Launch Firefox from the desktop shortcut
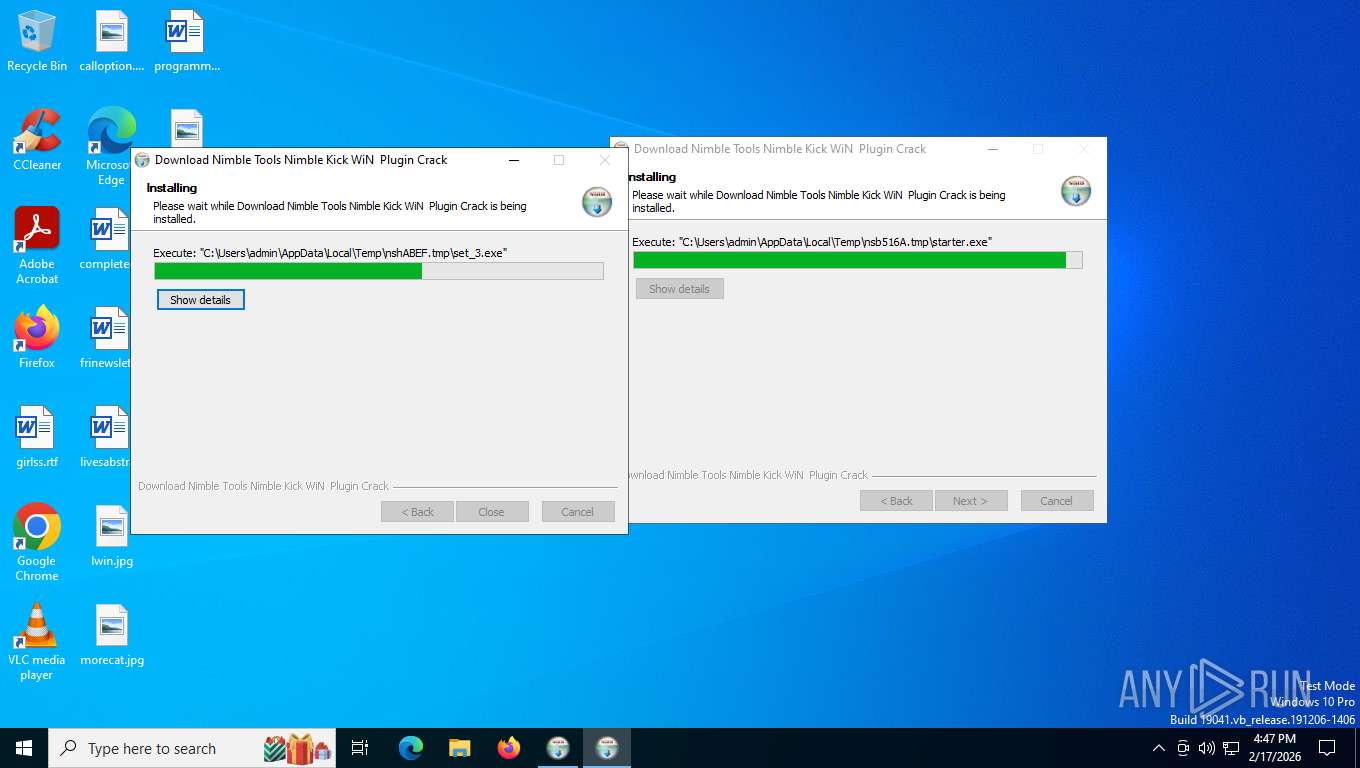This screenshot has width=1360, height=768. (37, 338)
